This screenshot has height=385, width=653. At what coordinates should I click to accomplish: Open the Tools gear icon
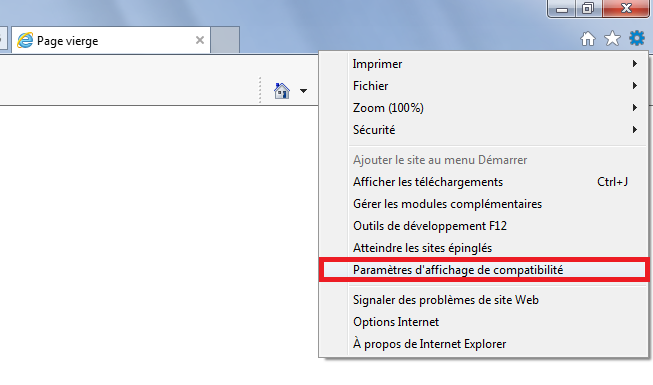click(x=637, y=38)
